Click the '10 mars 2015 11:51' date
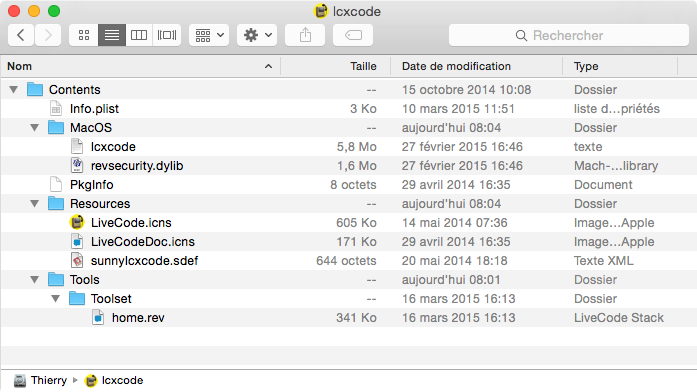The height and width of the screenshot is (392, 697). tap(458, 109)
